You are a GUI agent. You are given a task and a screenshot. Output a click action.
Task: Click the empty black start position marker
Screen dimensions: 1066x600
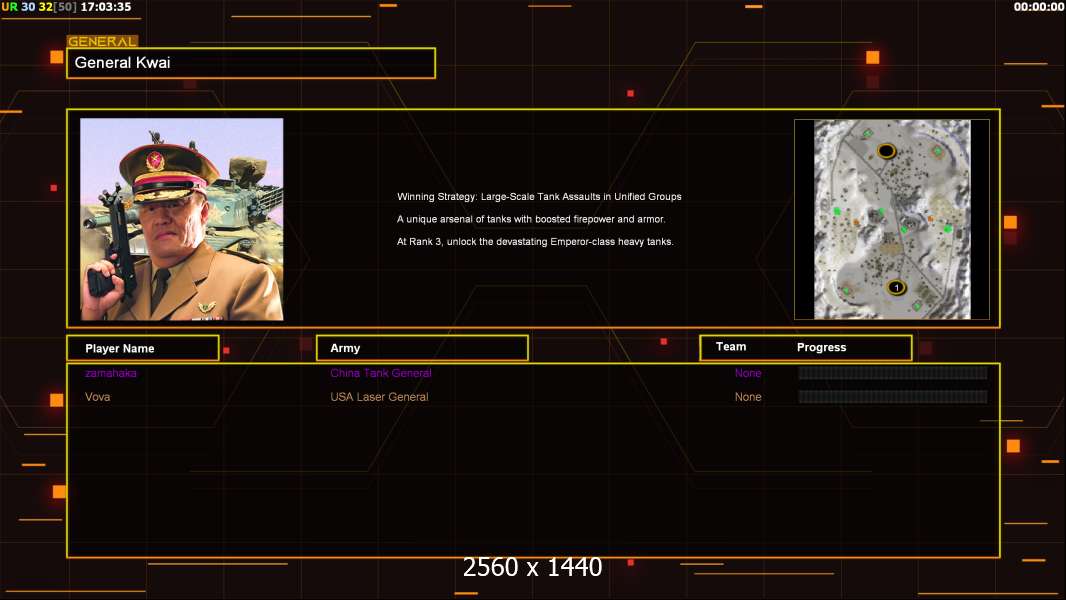(x=886, y=151)
